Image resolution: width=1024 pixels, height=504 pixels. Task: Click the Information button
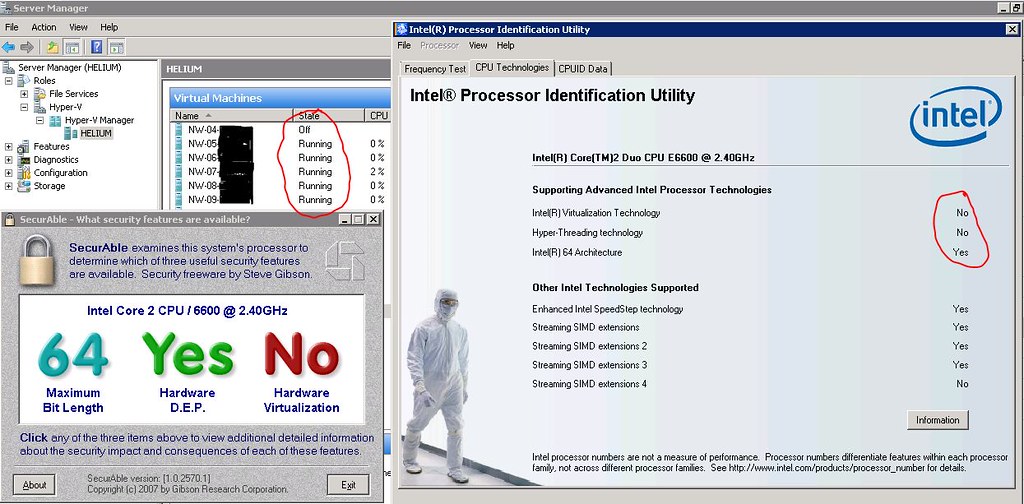tap(937, 420)
